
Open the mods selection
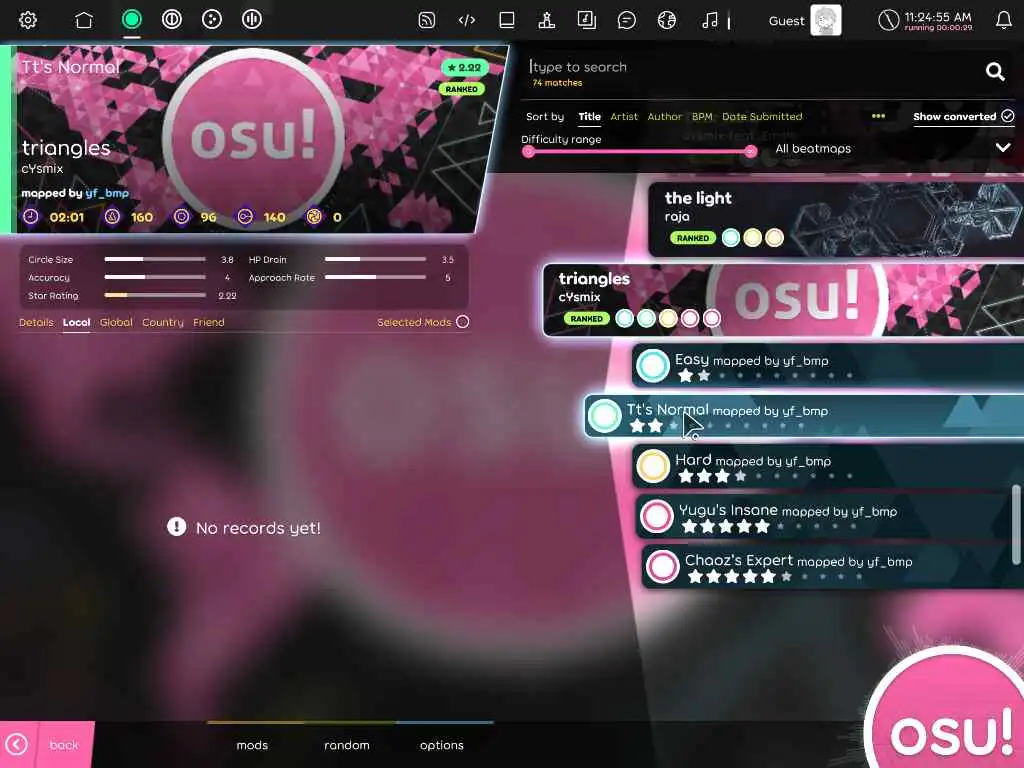(x=252, y=745)
